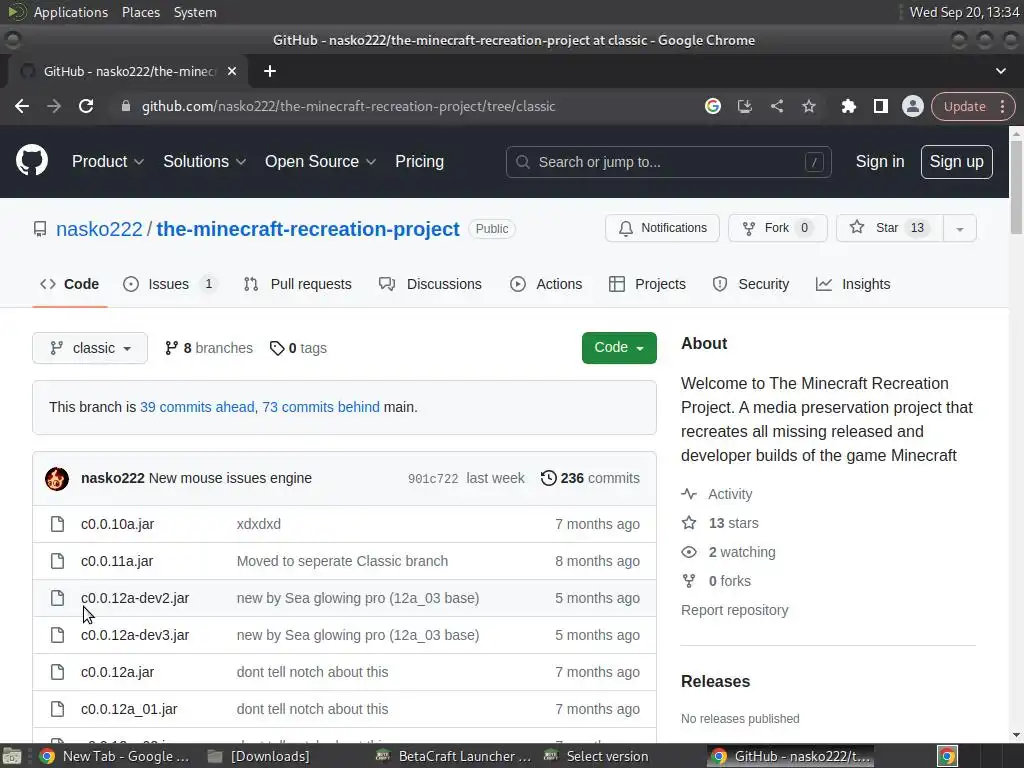Viewport: 1024px width, 768px height.
Task: Click the 39 commits ahead link
Action: pos(197,407)
